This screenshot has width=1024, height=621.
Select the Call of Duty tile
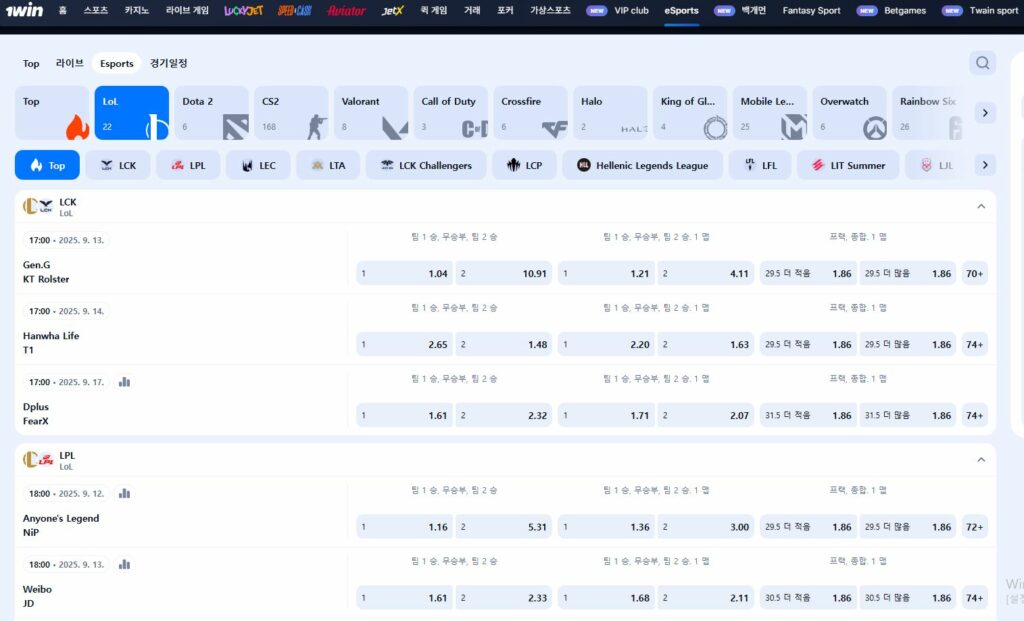[x=451, y=113]
